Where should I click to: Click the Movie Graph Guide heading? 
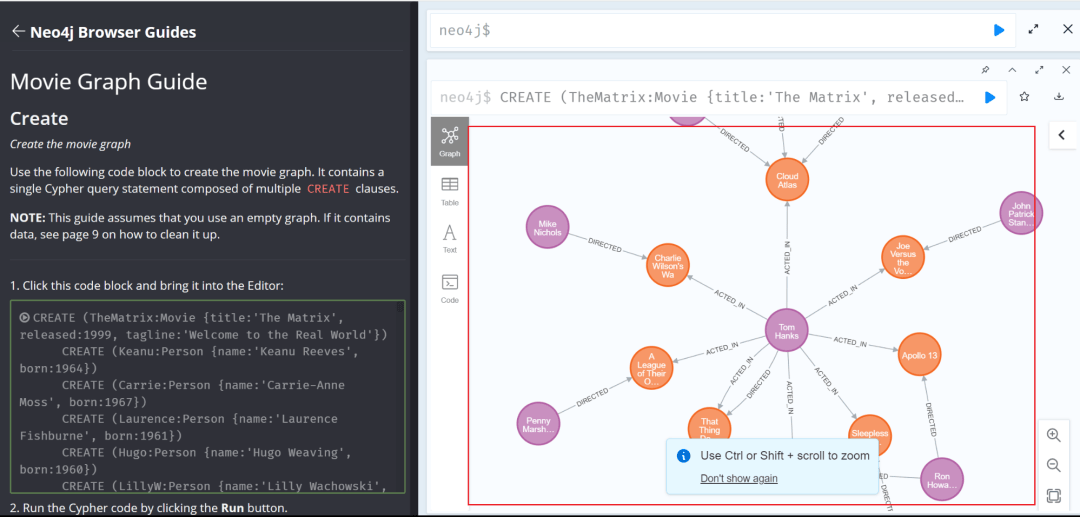click(x=109, y=82)
